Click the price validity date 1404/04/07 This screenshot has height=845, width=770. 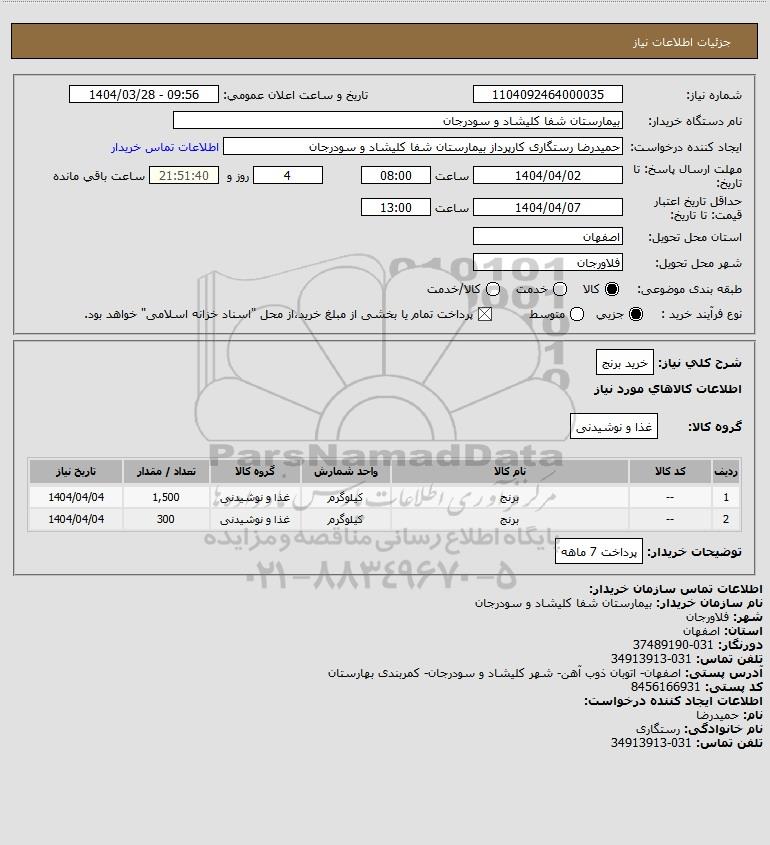[x=547, y=207]
